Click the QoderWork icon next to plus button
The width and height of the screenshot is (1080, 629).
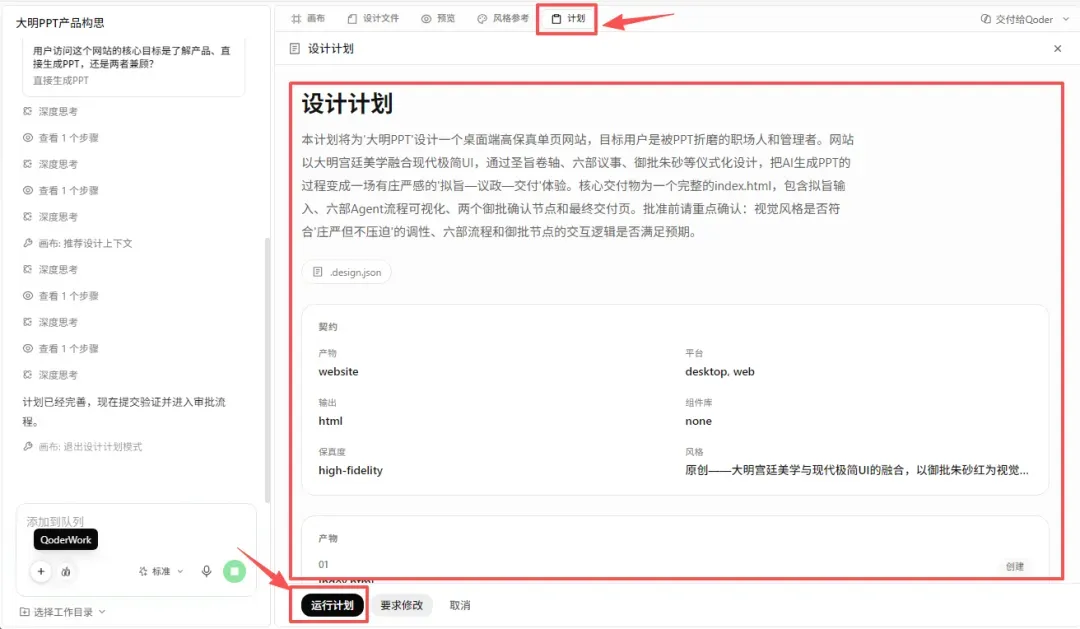coord(65,571)
